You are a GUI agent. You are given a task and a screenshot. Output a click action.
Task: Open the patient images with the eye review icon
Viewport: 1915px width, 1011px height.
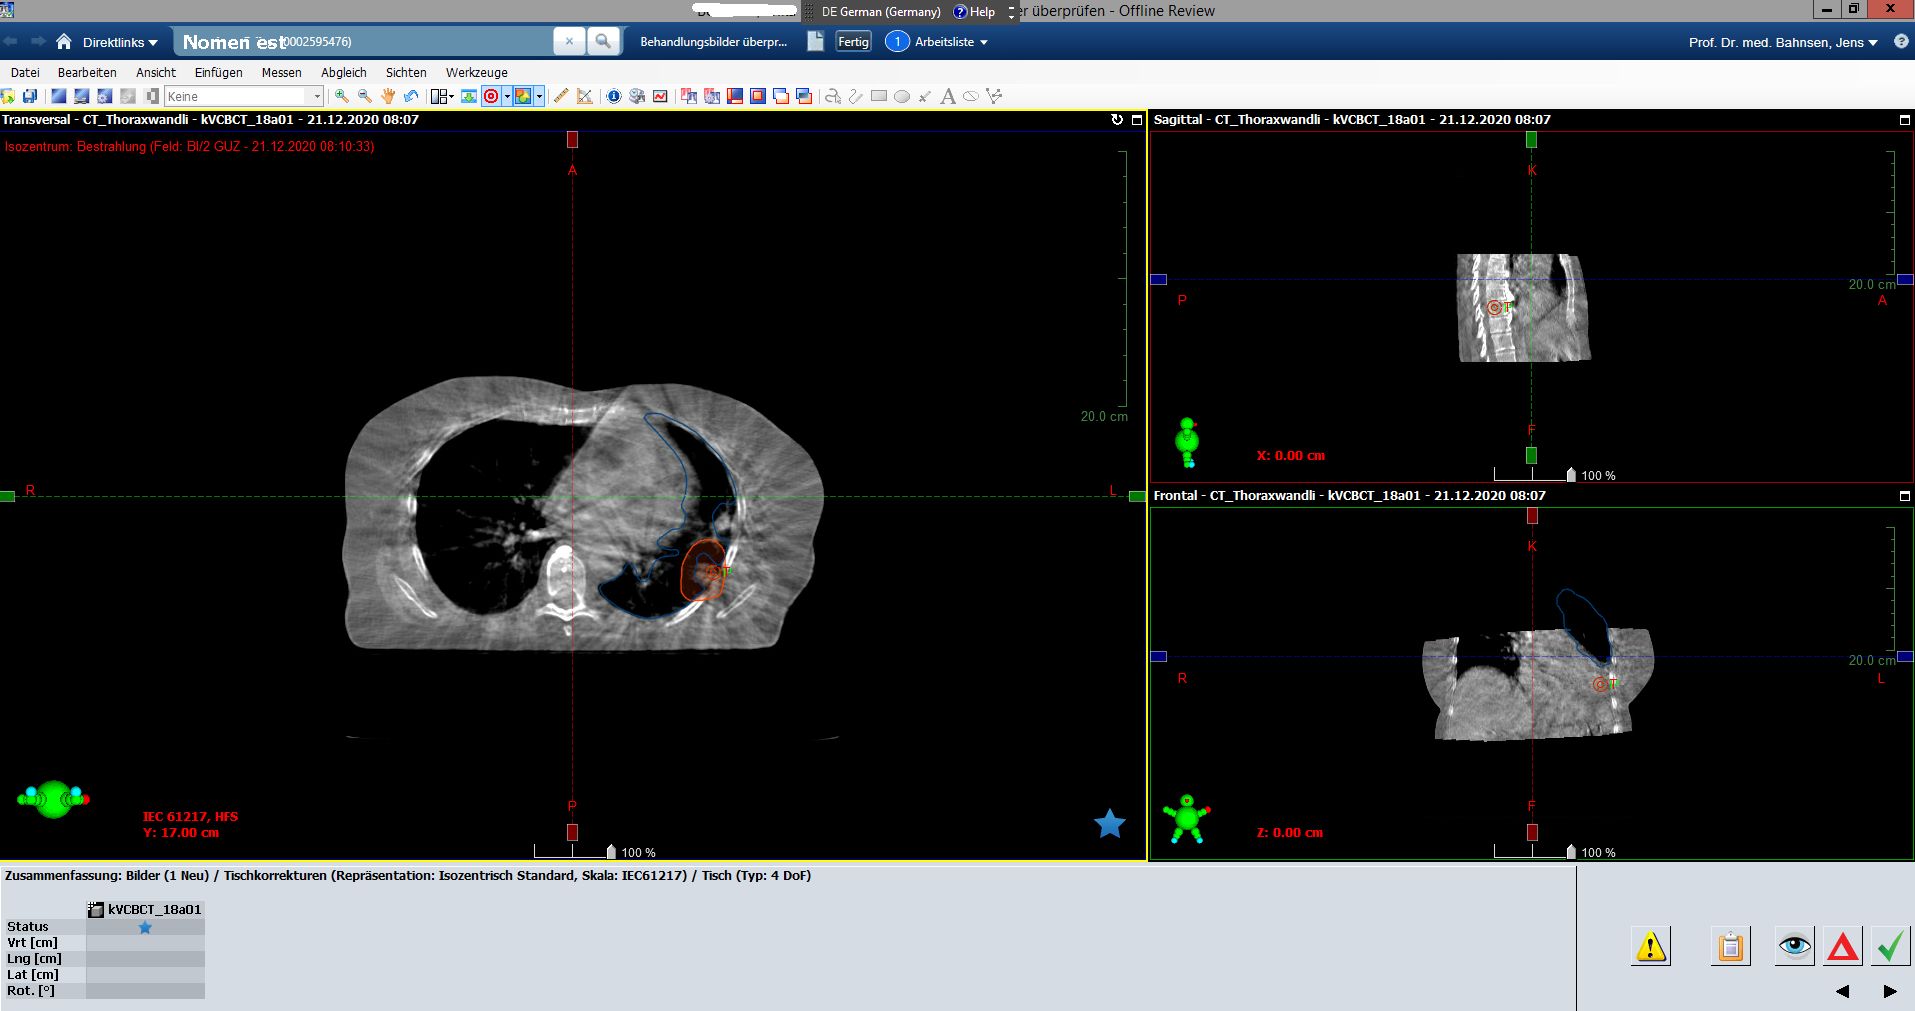coord(1794,945)
